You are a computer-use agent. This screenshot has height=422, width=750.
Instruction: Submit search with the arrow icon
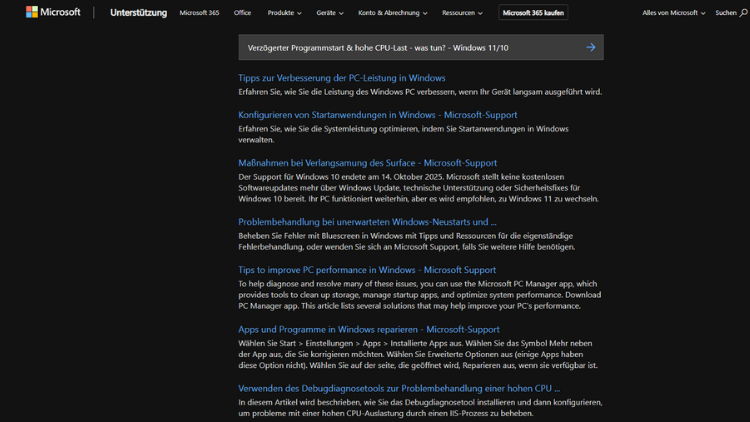pyautogui.click(x=590, y=47)
